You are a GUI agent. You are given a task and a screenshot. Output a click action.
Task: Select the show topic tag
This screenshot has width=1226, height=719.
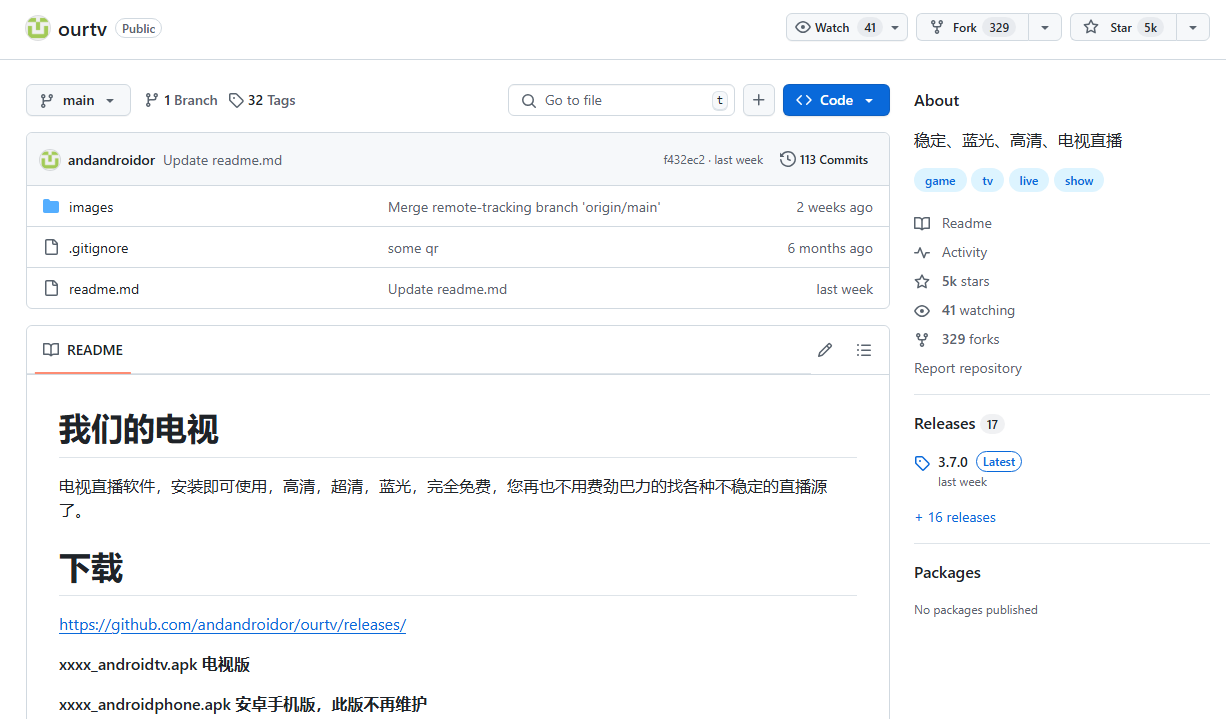click(1079, 181)
